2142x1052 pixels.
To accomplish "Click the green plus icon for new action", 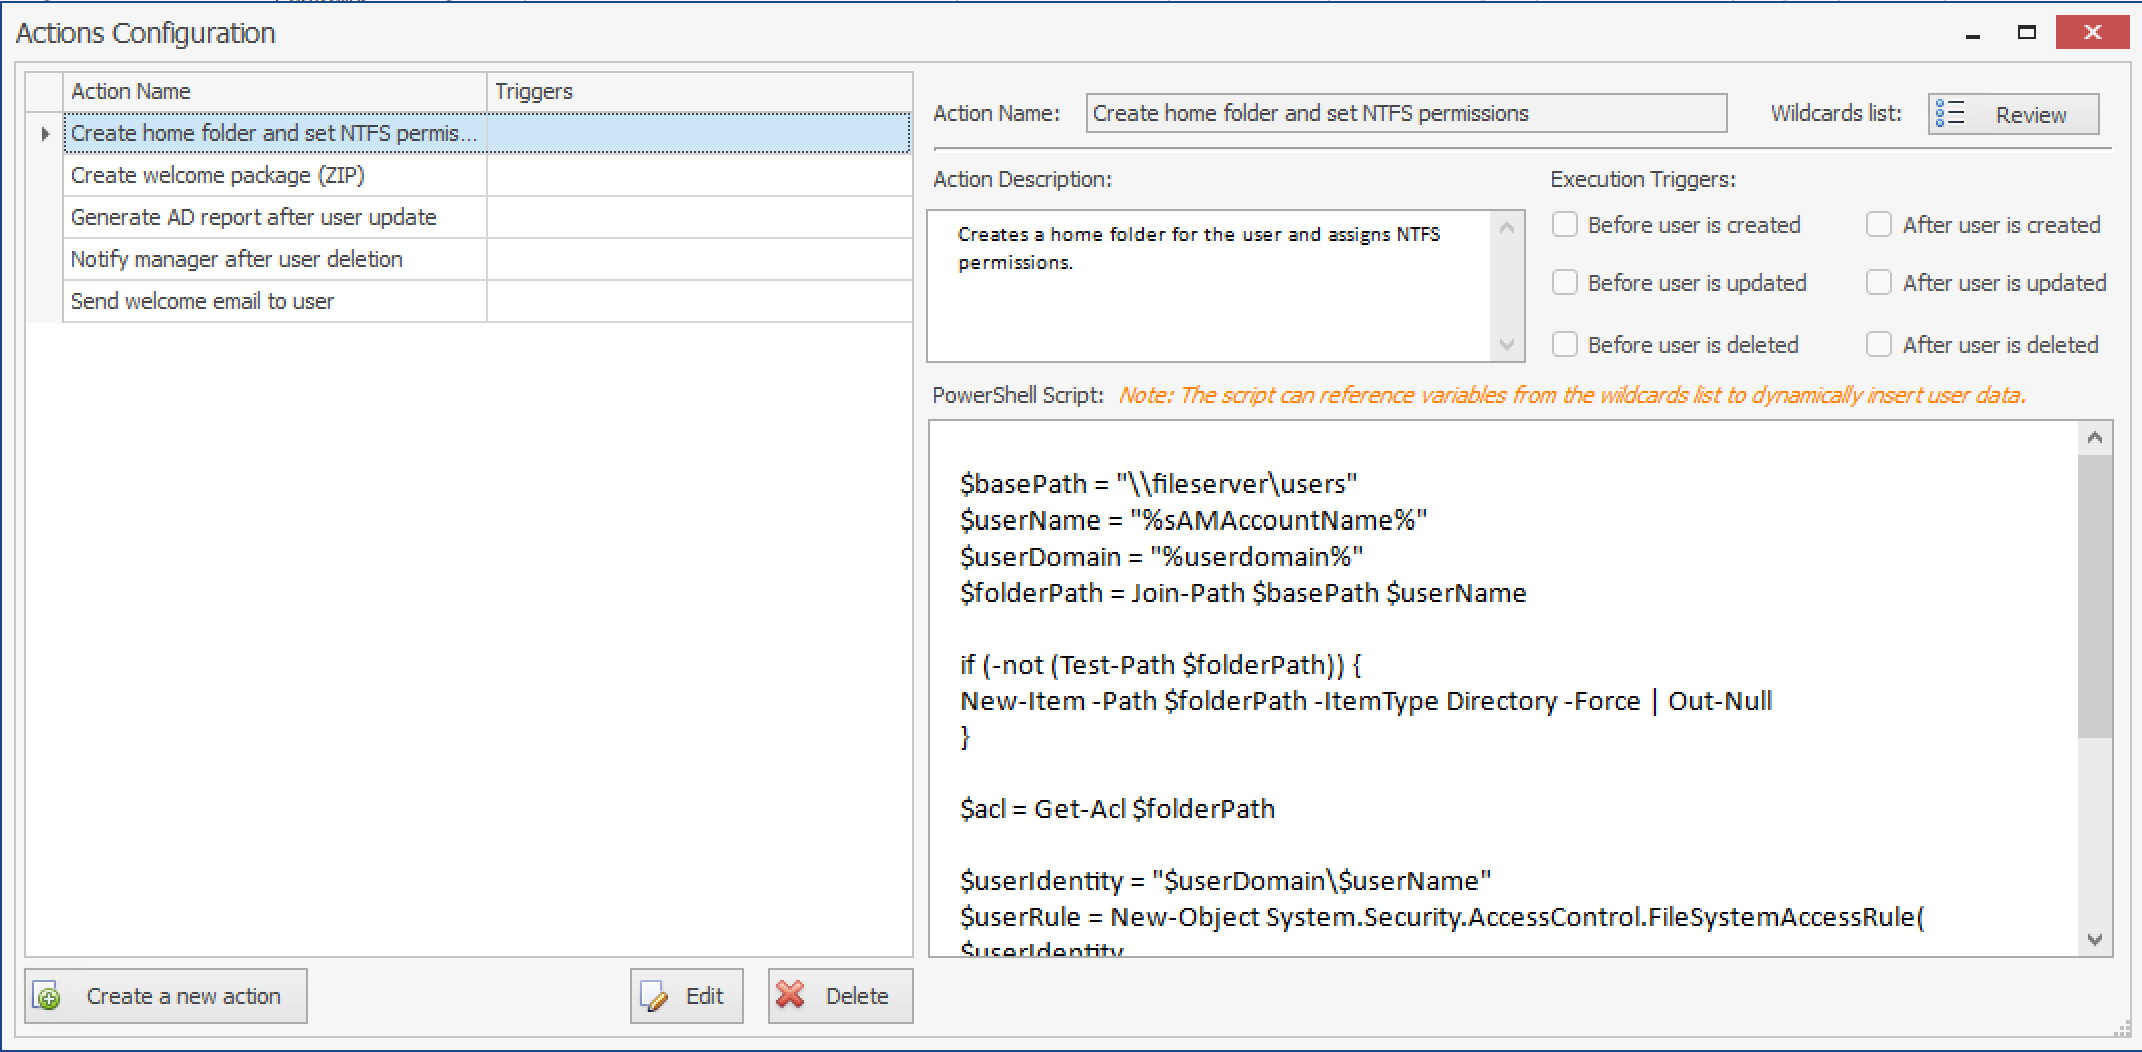I will [47, 996].
